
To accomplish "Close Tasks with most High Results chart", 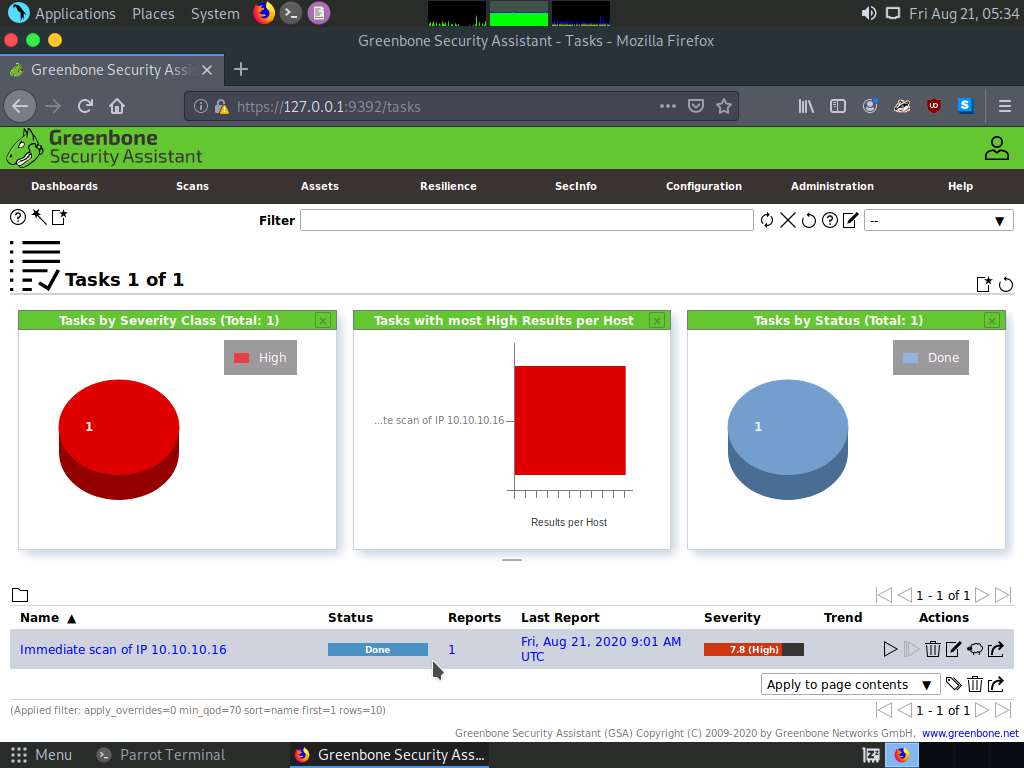I will tap(657, 320).
